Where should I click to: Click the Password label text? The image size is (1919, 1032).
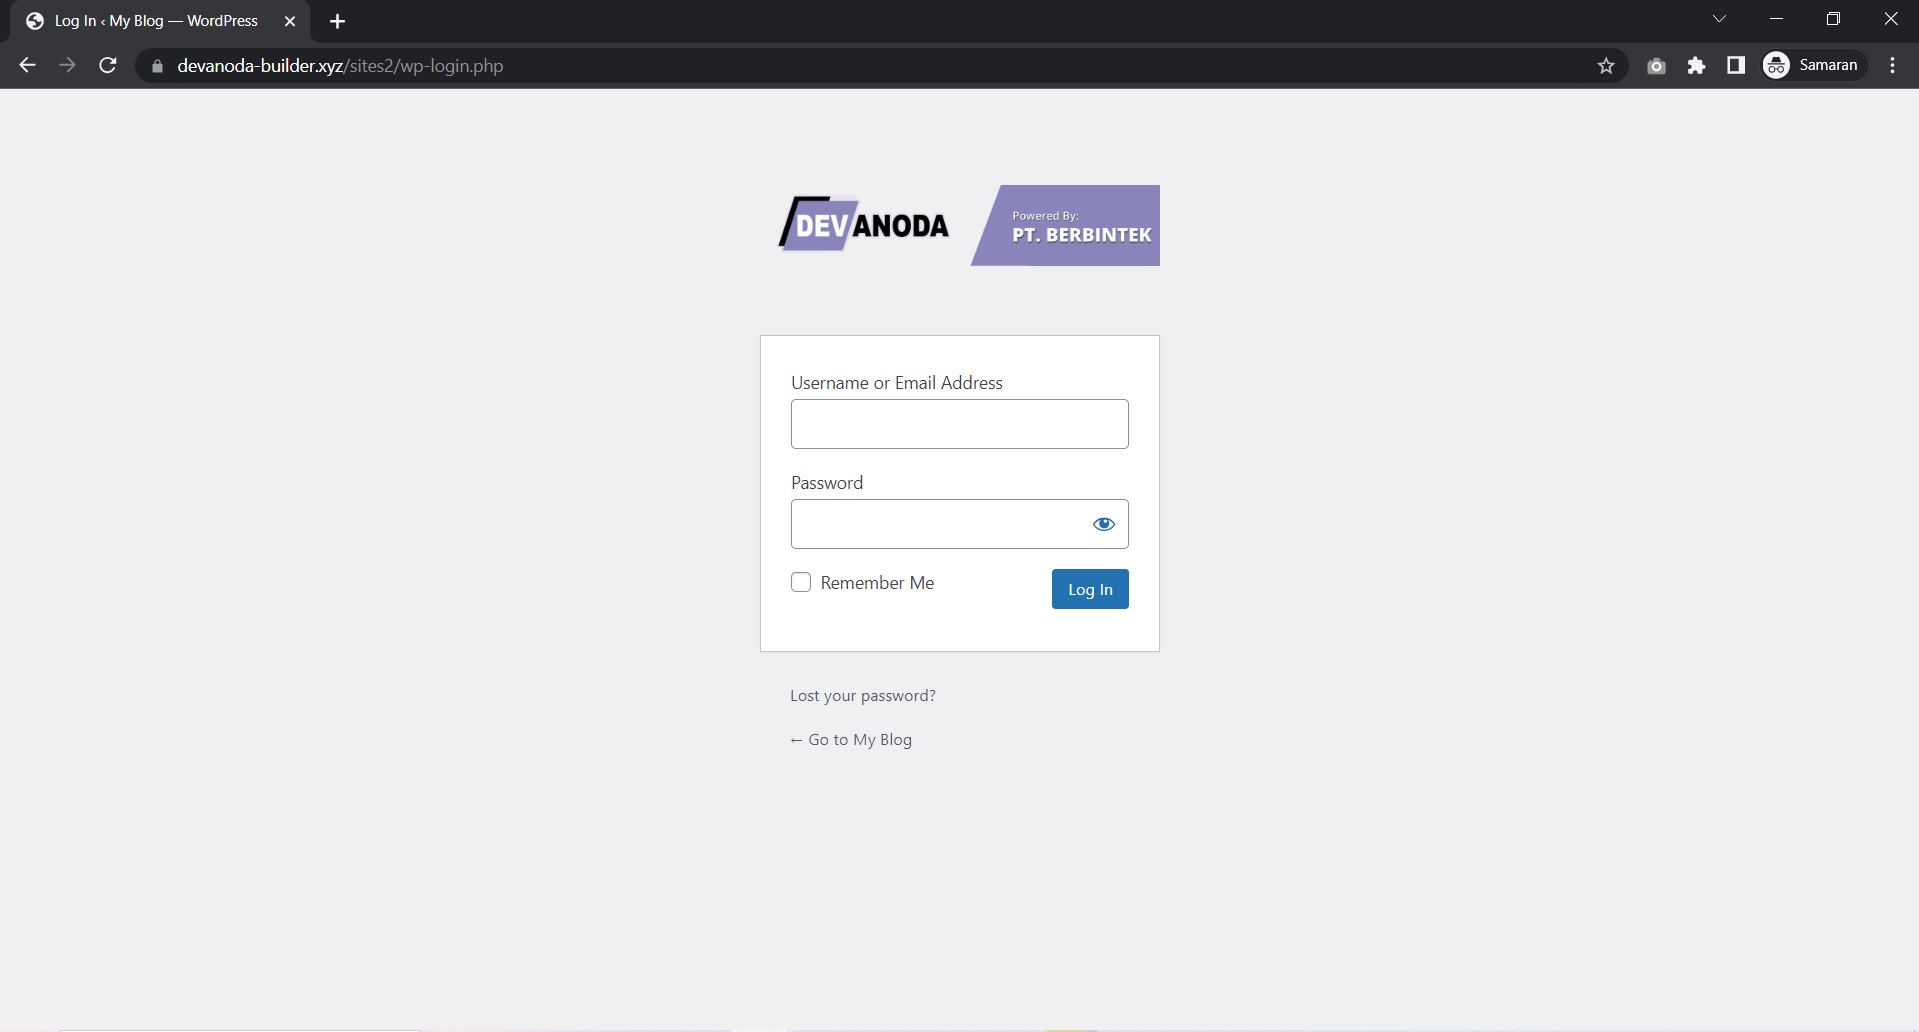pos(827,483)
